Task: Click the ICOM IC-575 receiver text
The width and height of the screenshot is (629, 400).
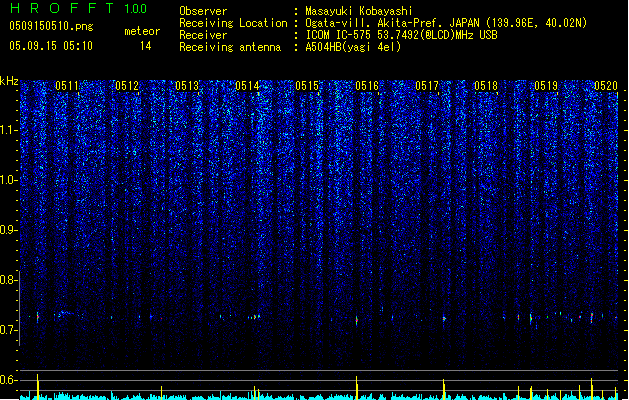Action: (402, 35)
